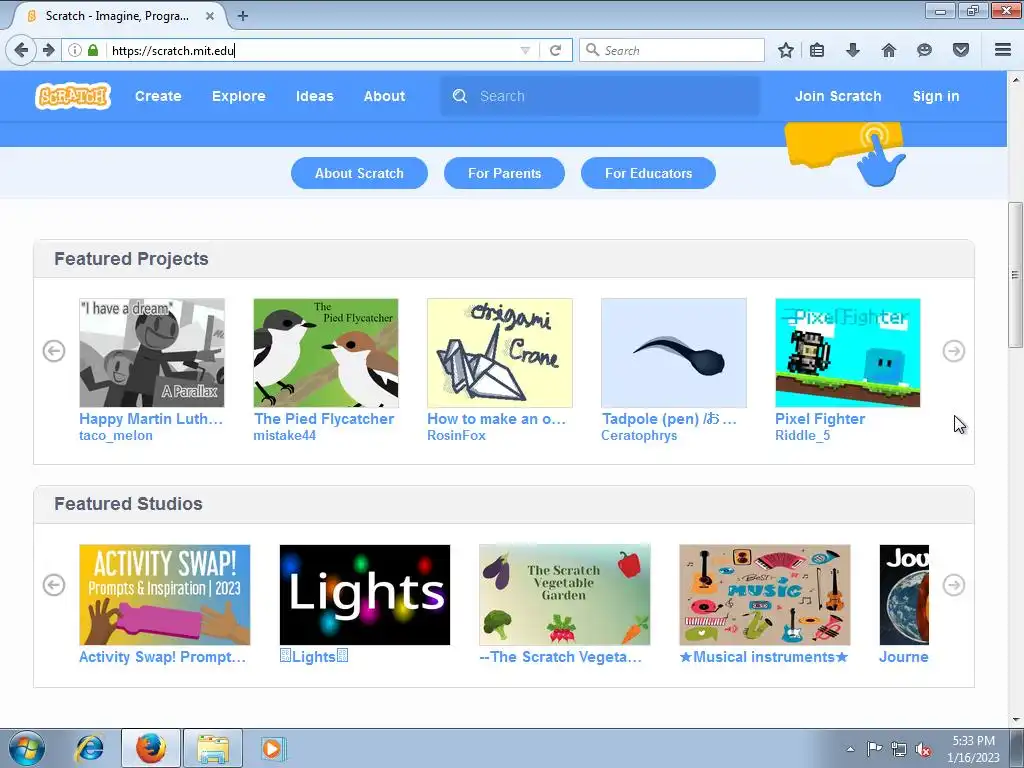1024x768 pixels.
Task: Show next Featured Studios with right arrow
Action: [953, 585]
